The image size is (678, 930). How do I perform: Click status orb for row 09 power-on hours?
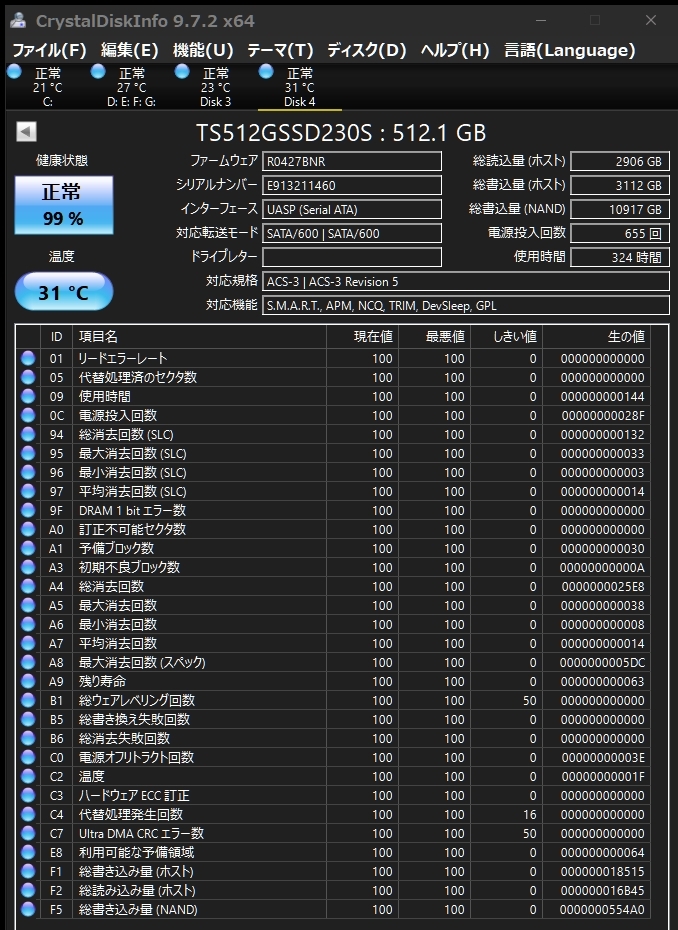28,396
